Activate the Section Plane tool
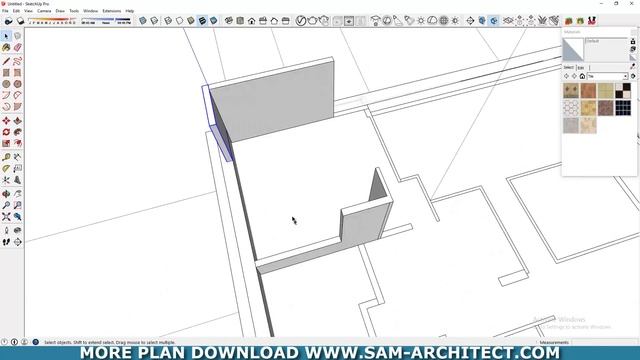 point(18,242)
